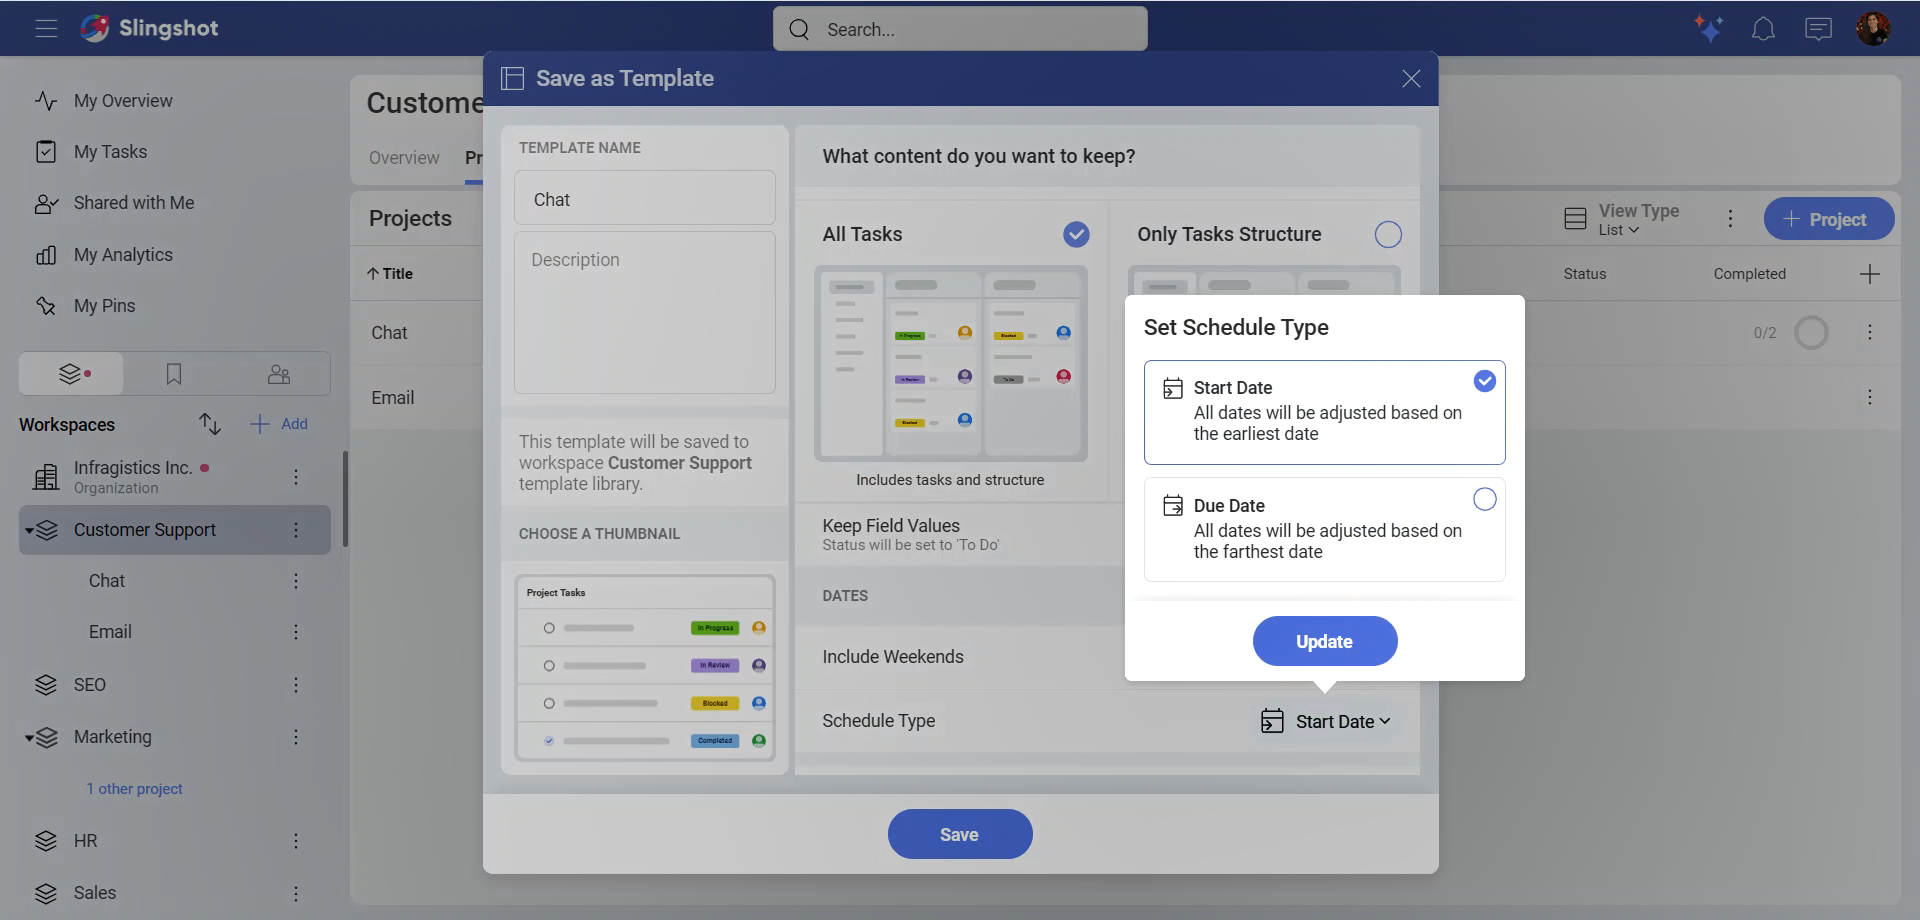Open projects list more options
The height and width of the screenshot is (920, 1920).
point(1731,219)
